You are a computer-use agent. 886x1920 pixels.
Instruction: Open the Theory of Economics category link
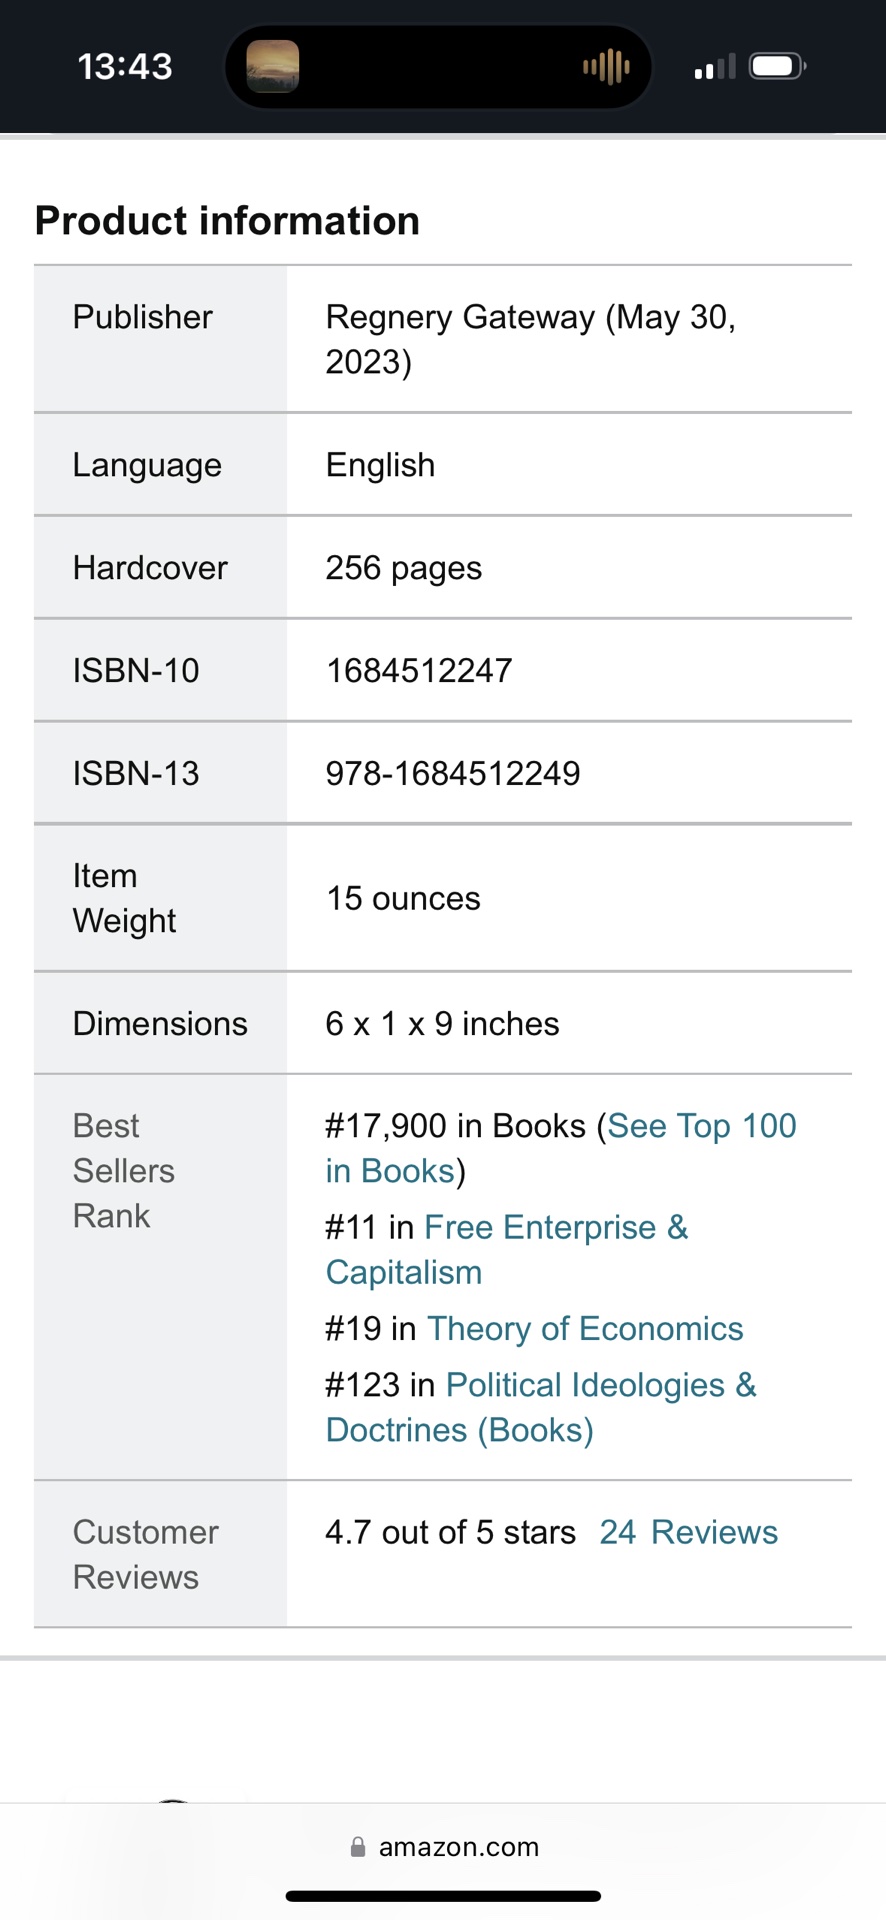click(585, 1328)
